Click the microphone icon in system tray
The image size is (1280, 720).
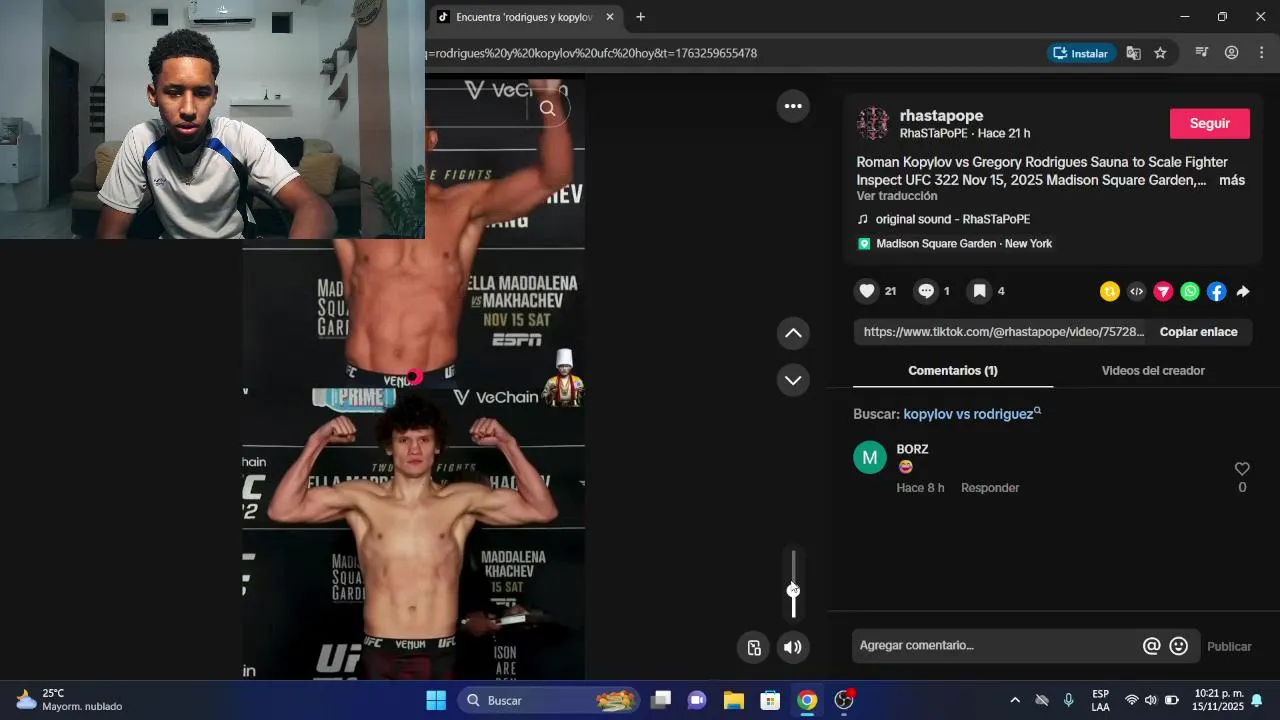pos(1069,700)
